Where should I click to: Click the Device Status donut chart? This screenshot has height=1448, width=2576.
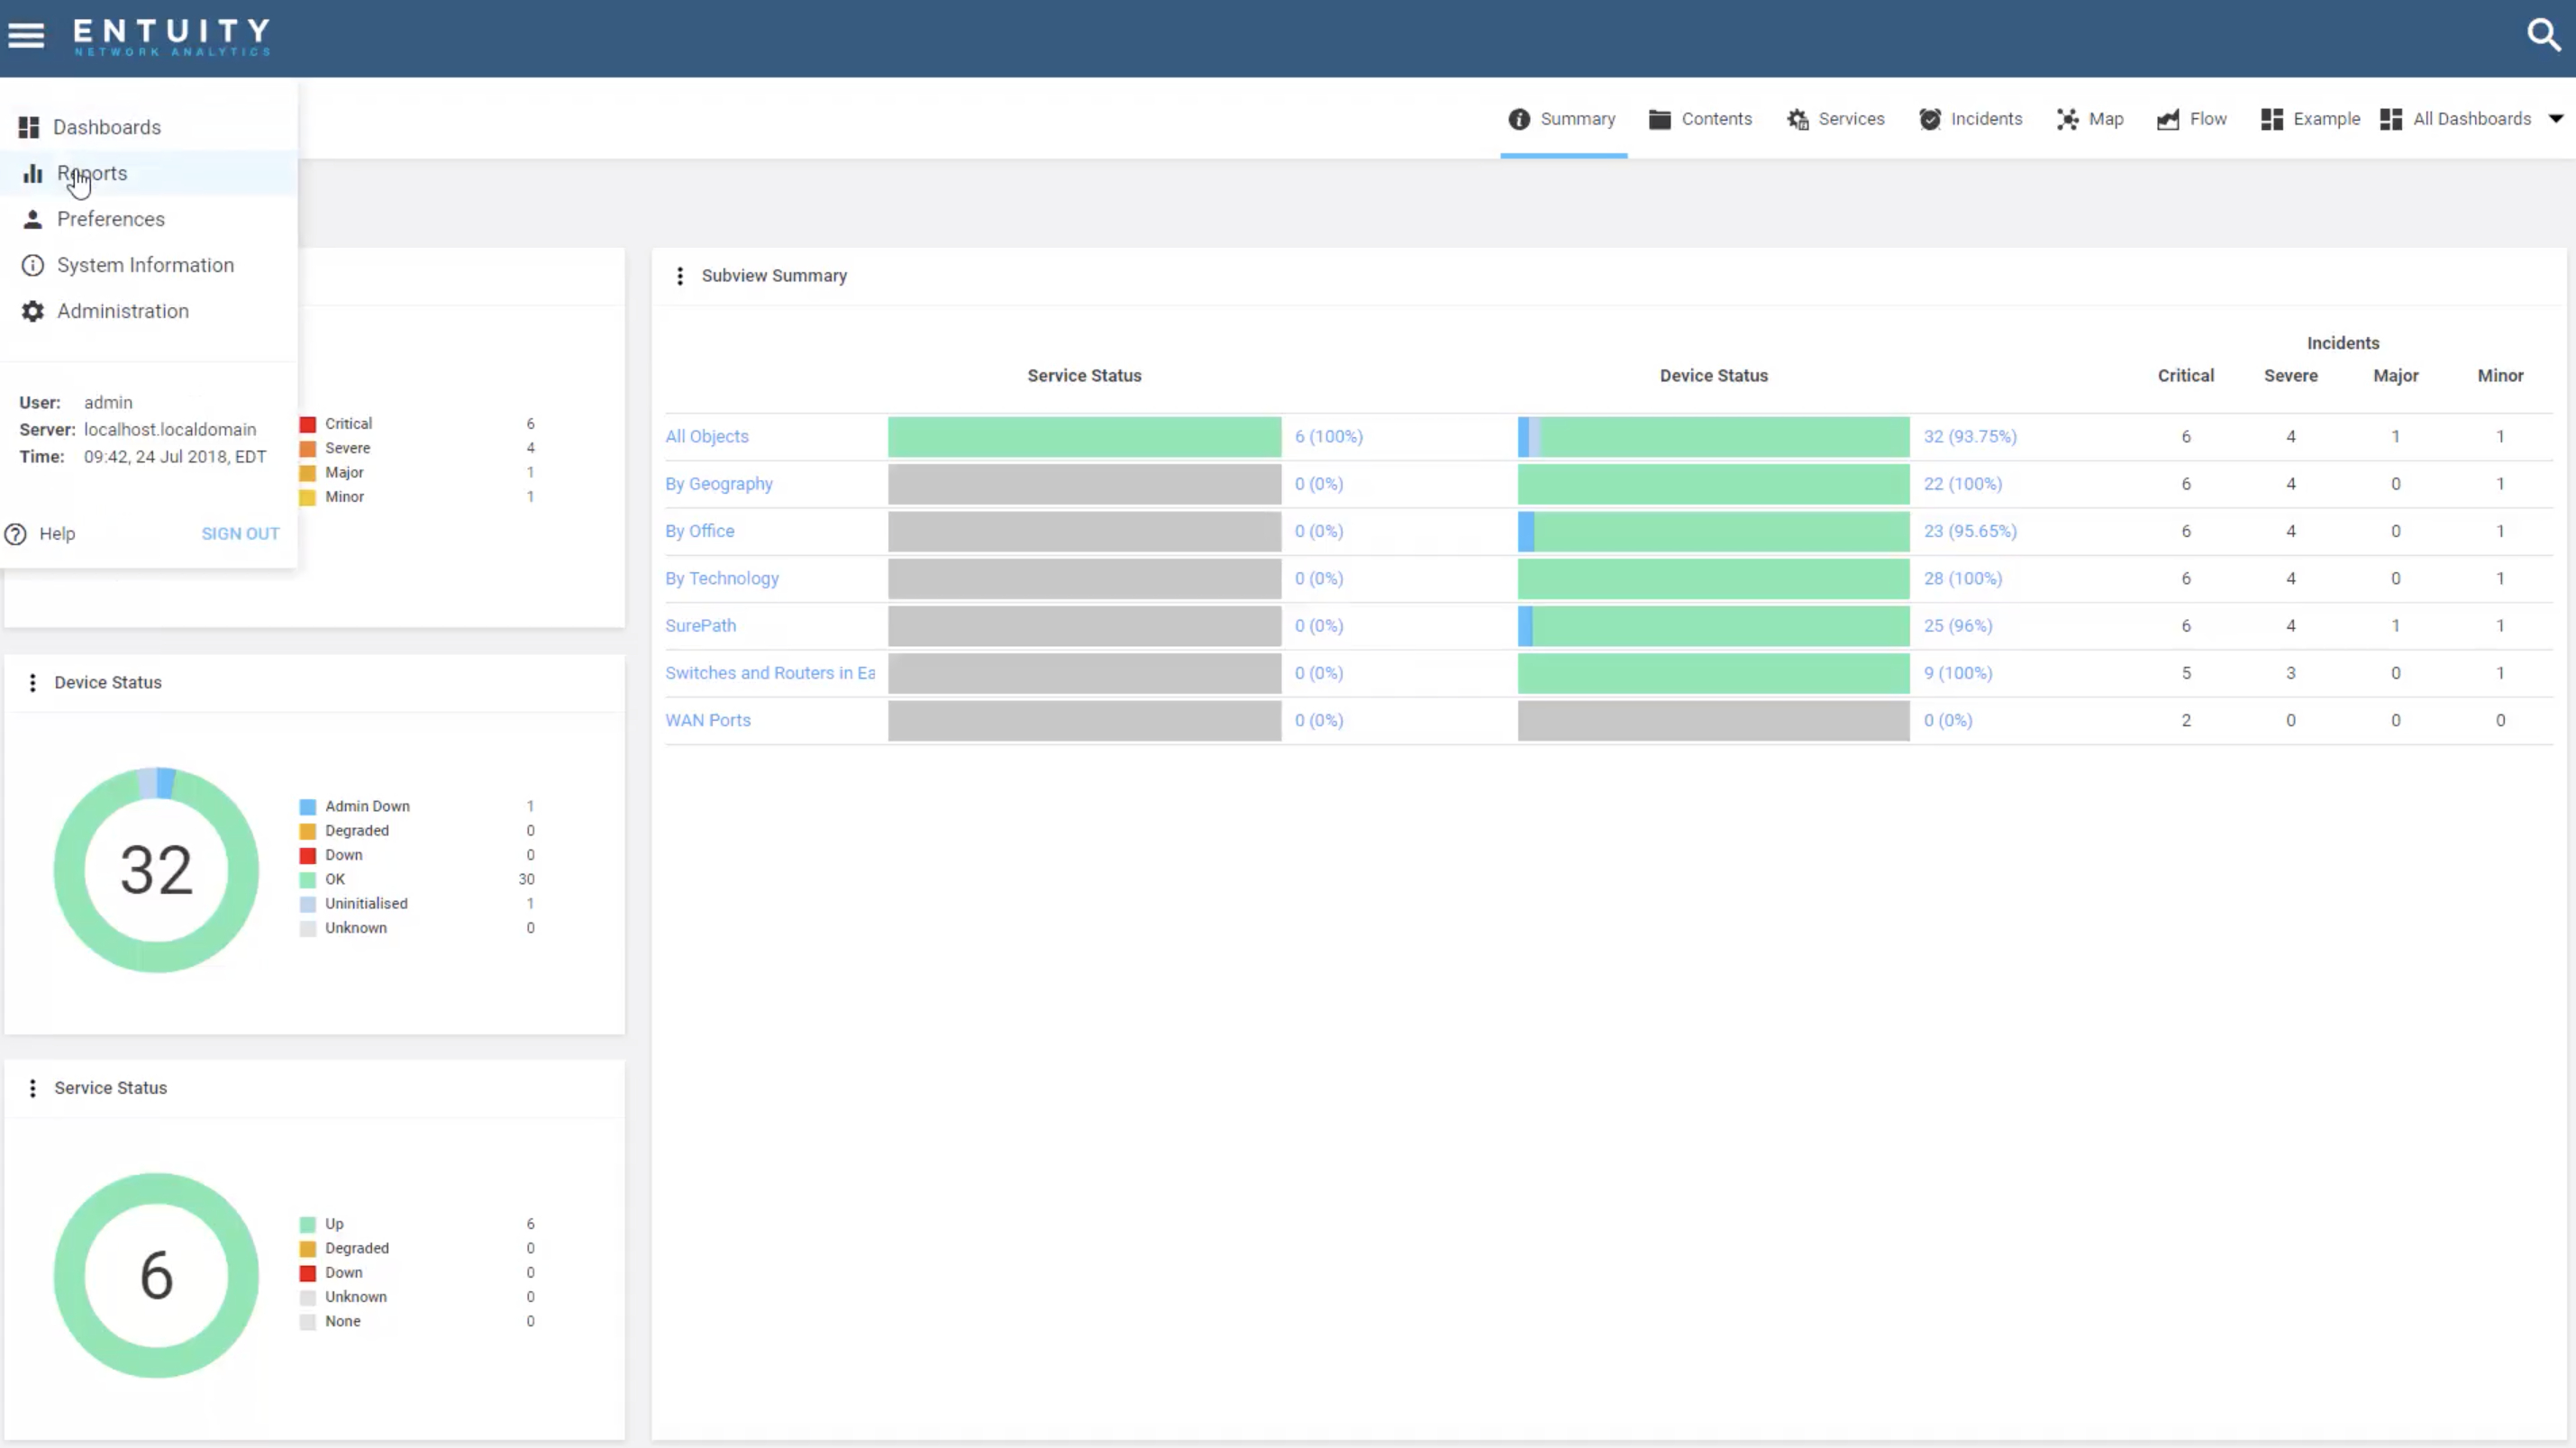(x=154, y=868)
